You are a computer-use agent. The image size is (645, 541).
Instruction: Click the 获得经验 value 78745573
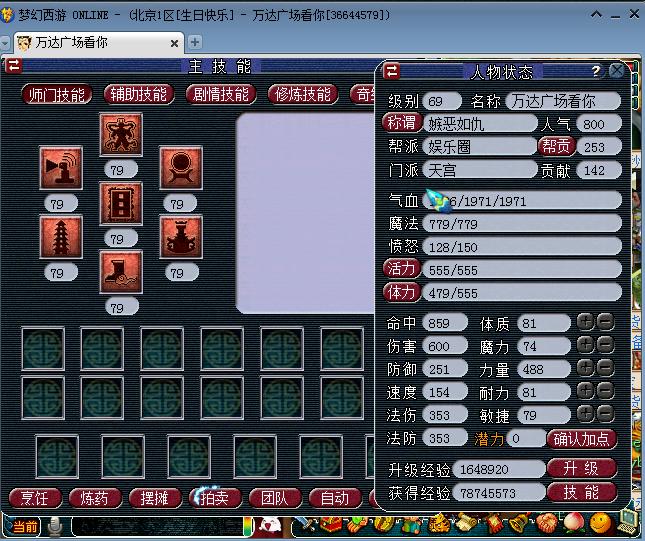click(x=499, y=492)
